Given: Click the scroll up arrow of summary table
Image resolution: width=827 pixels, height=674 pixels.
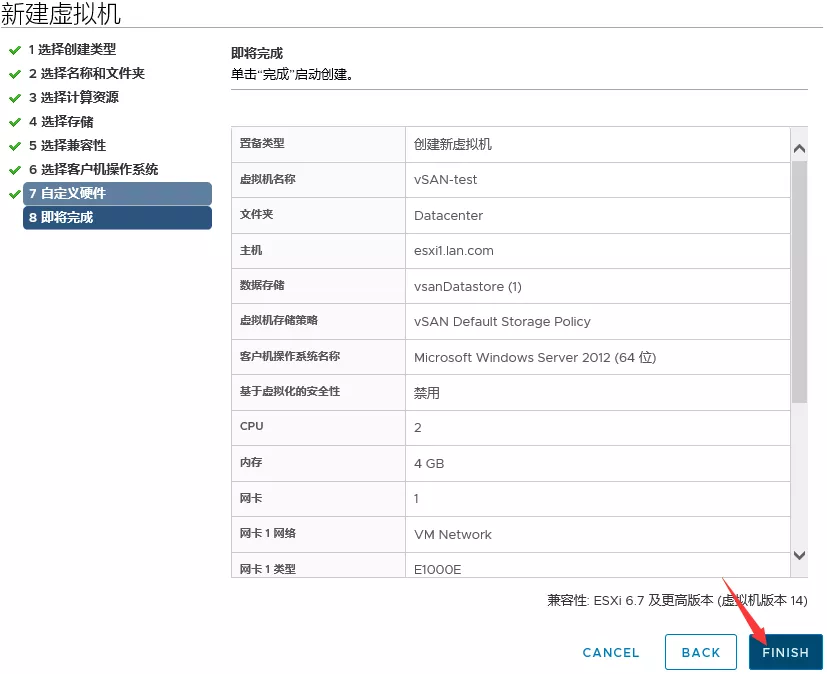Looking at the screenshot, I should point(799,149).
